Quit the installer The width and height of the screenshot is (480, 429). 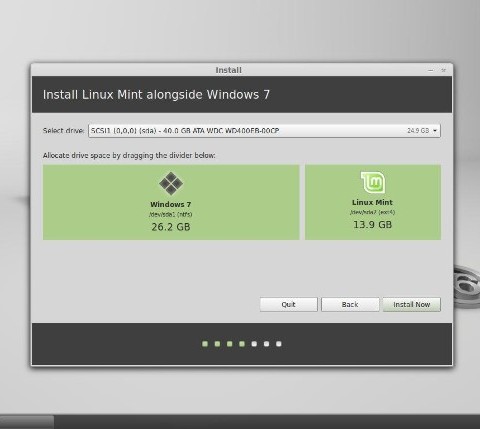[x=289, y=304]
